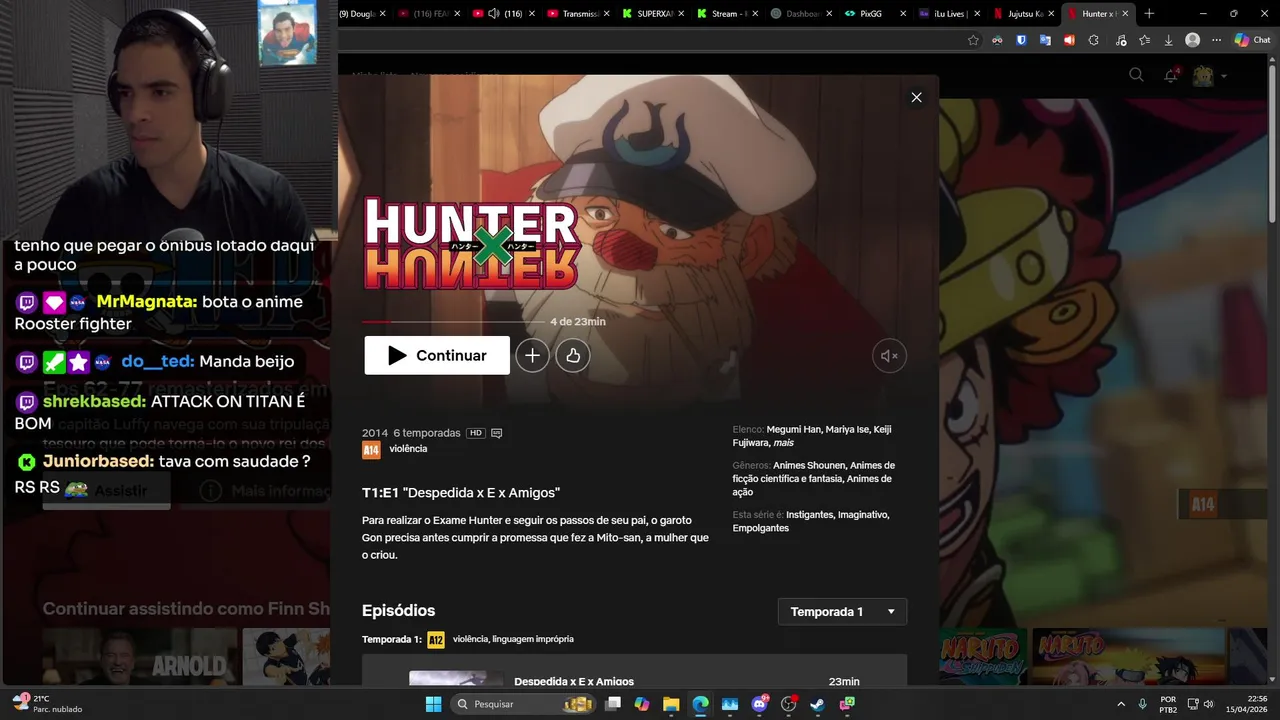Add Hunter x Hunter to My List

pos(532,355)
